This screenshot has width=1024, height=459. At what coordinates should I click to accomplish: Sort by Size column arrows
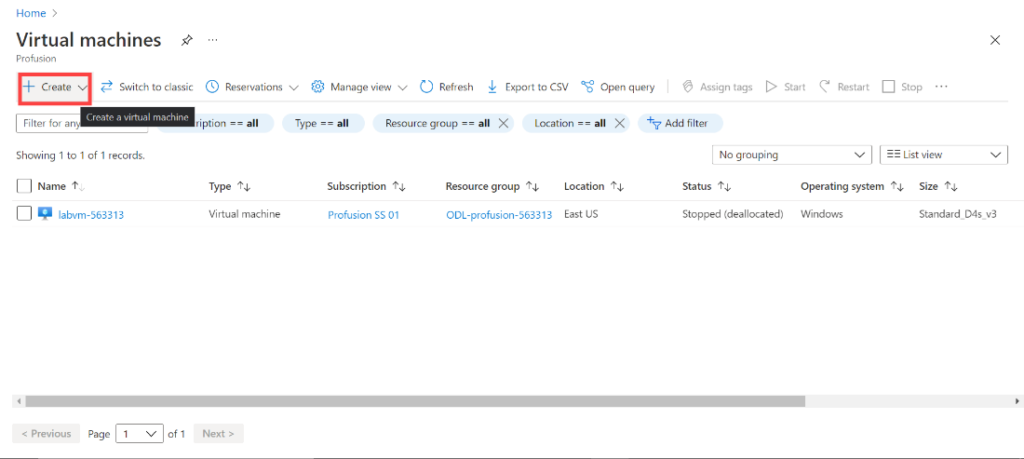[x=951, y=187]
